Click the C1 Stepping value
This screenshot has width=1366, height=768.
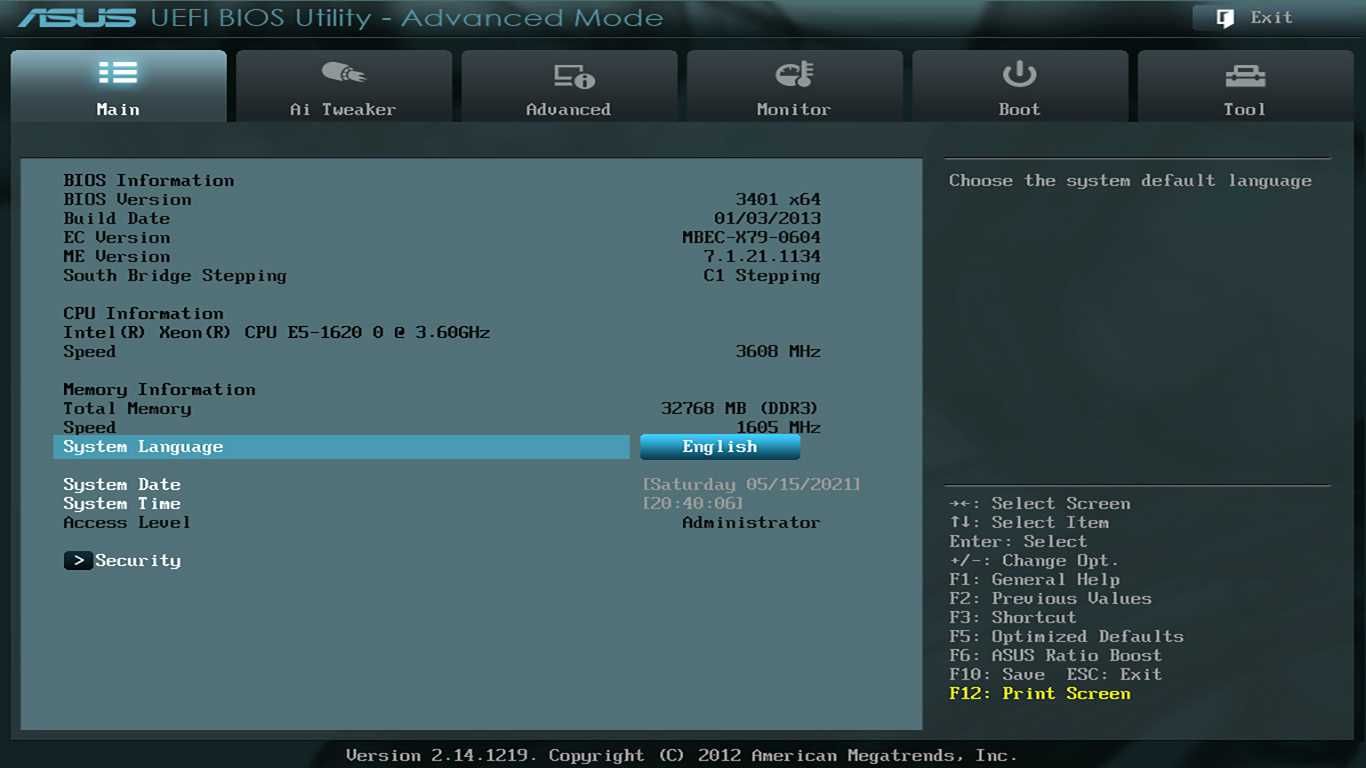point(762,276)
